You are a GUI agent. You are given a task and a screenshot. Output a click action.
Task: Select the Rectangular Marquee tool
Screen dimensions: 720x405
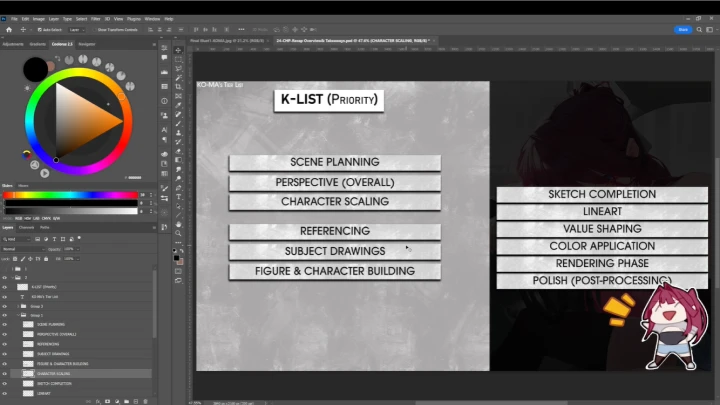179,59
